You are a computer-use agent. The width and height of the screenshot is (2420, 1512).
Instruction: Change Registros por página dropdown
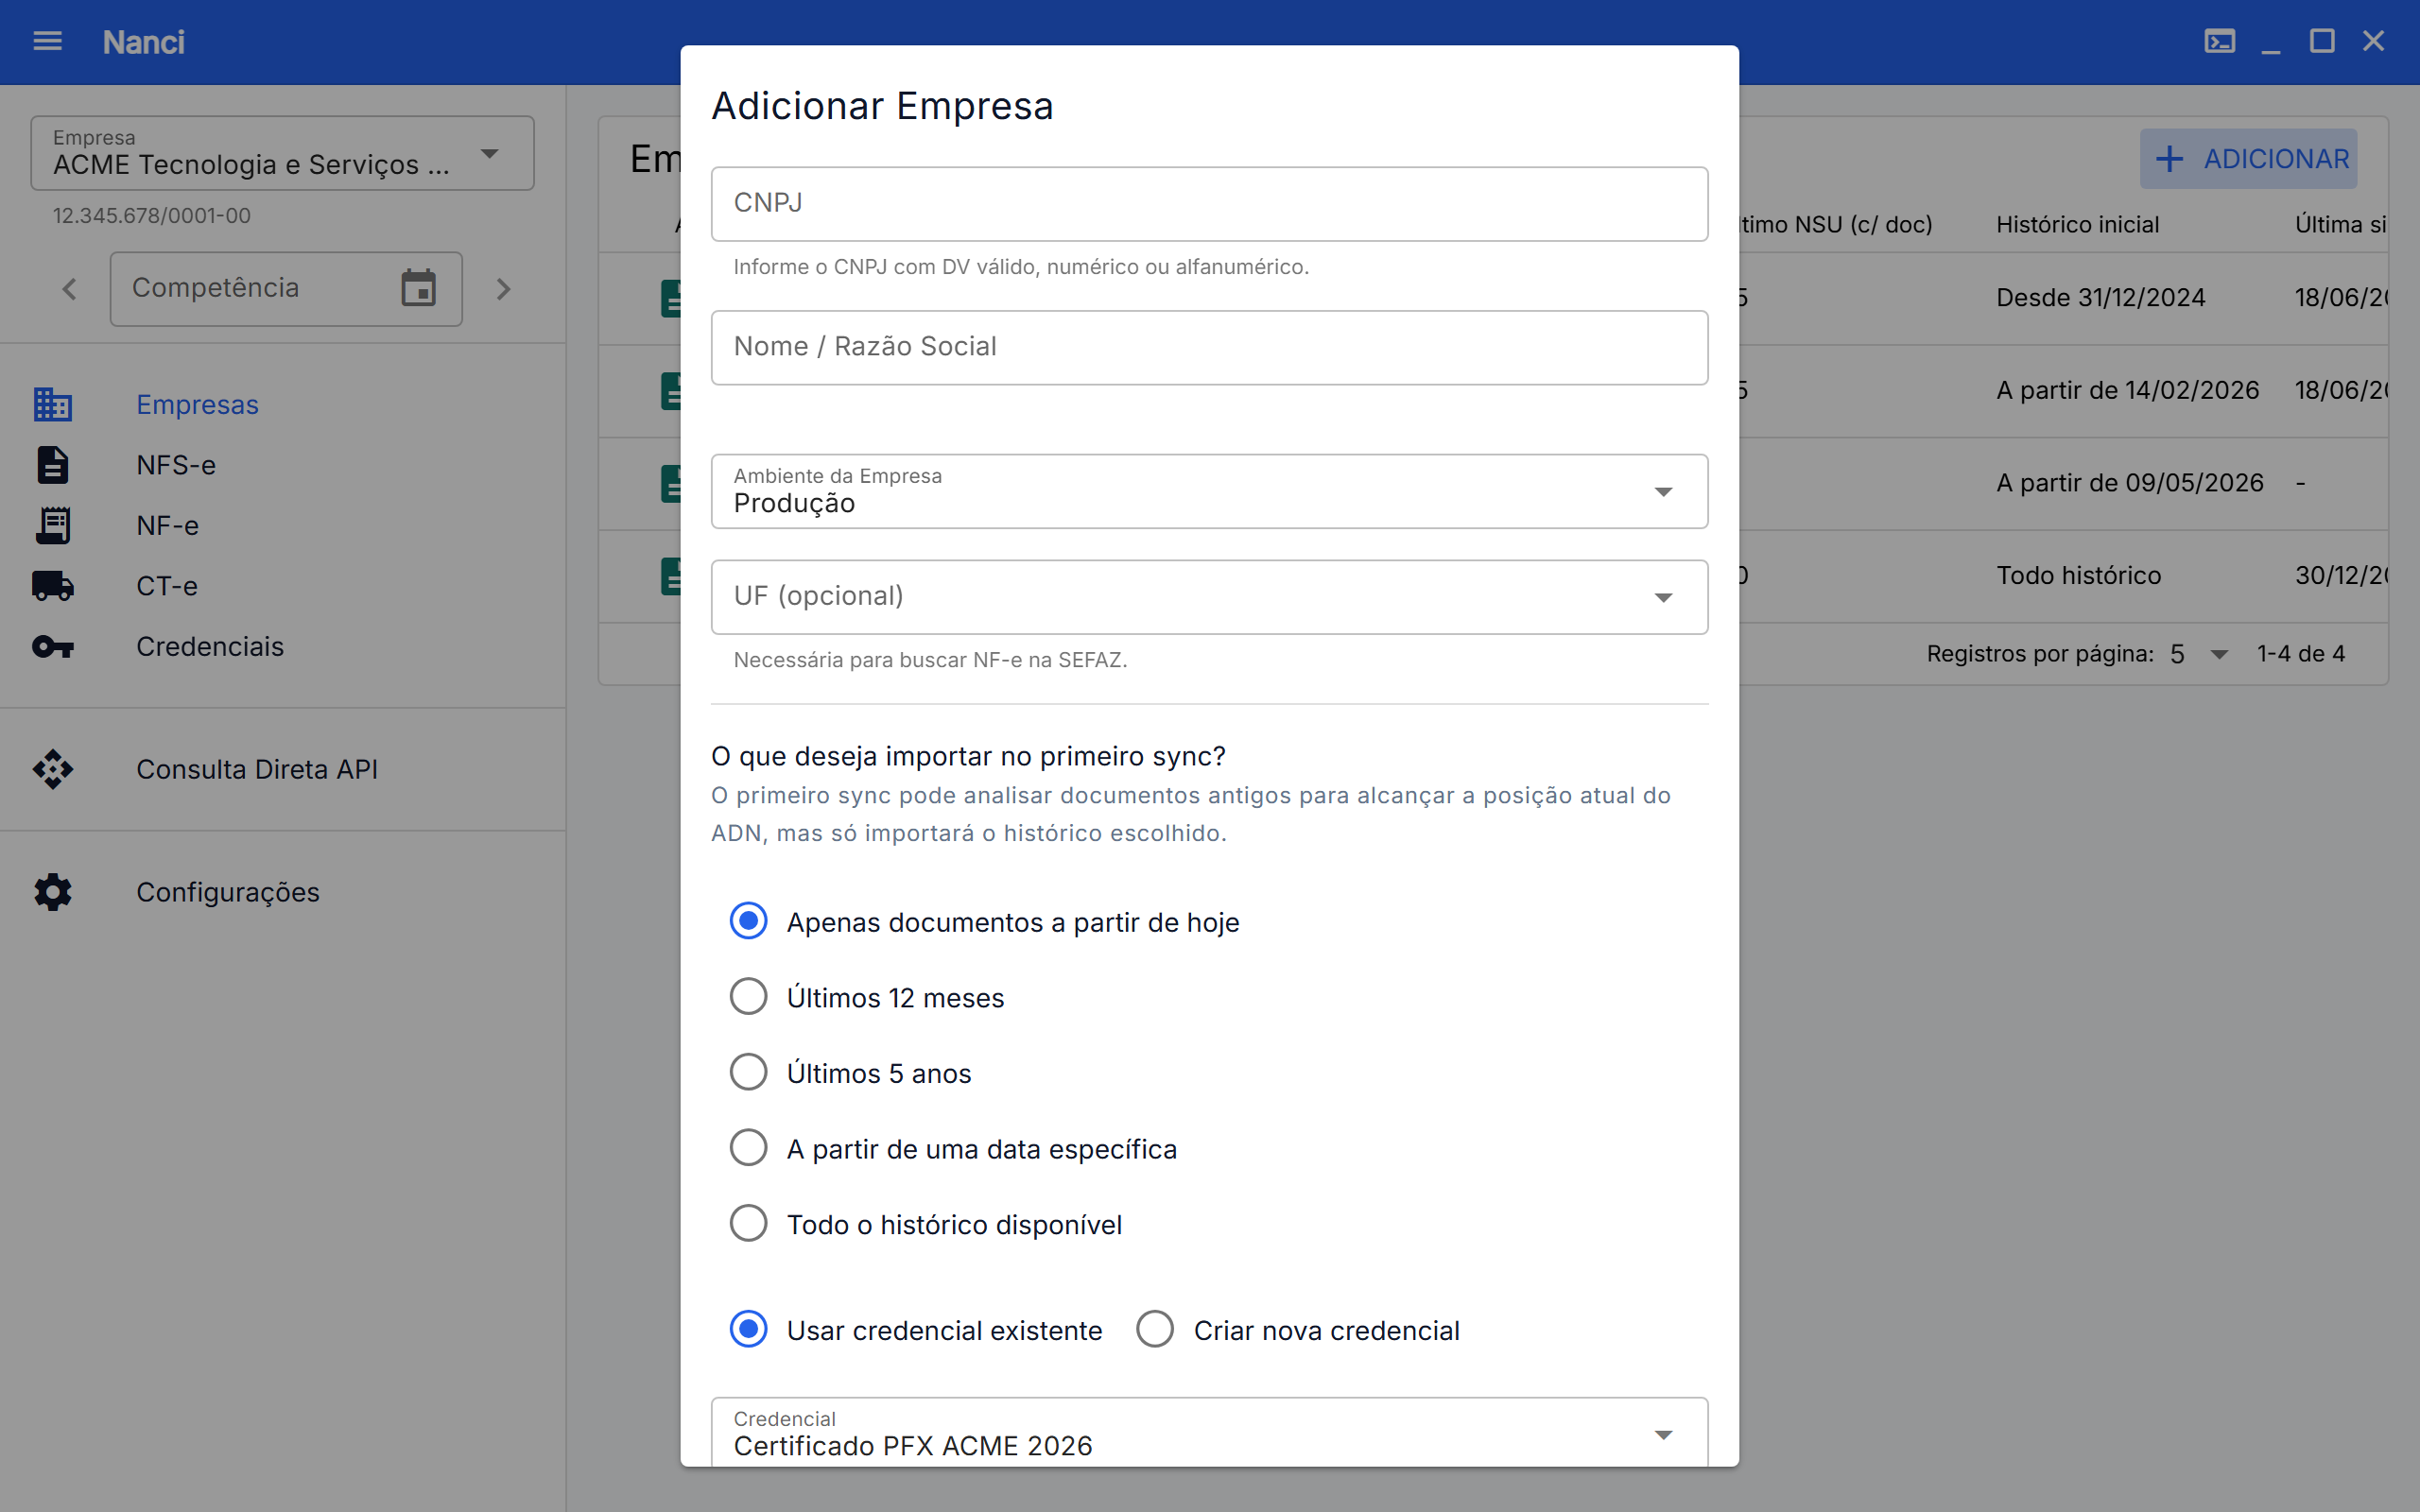click(x=2199, y=654)
